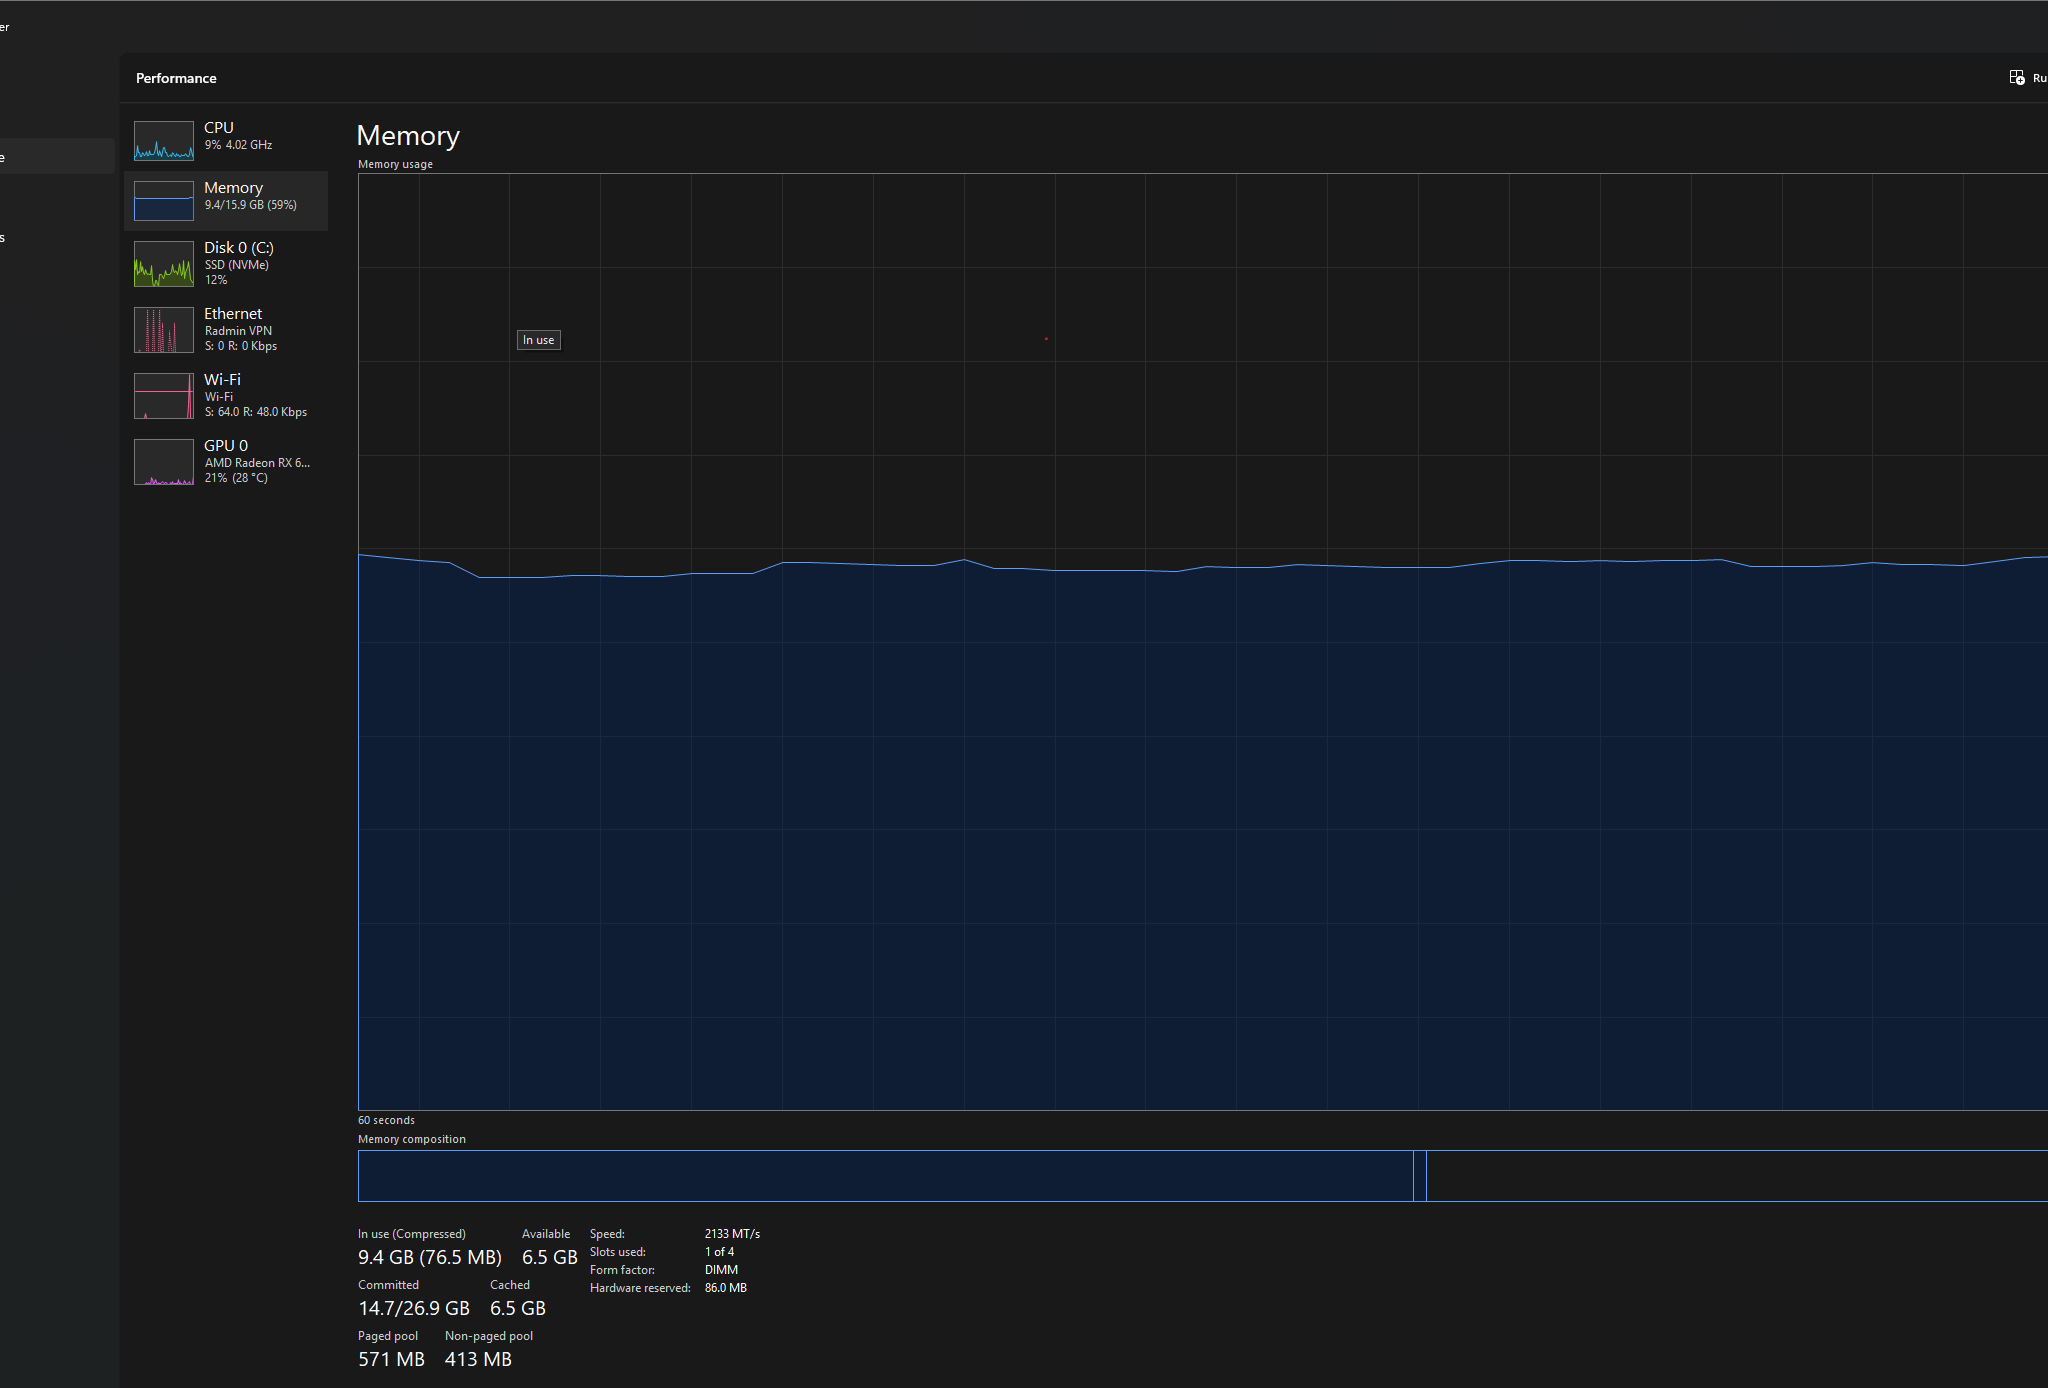
Task: Click the Memory page title
Action: pos(408,135)
